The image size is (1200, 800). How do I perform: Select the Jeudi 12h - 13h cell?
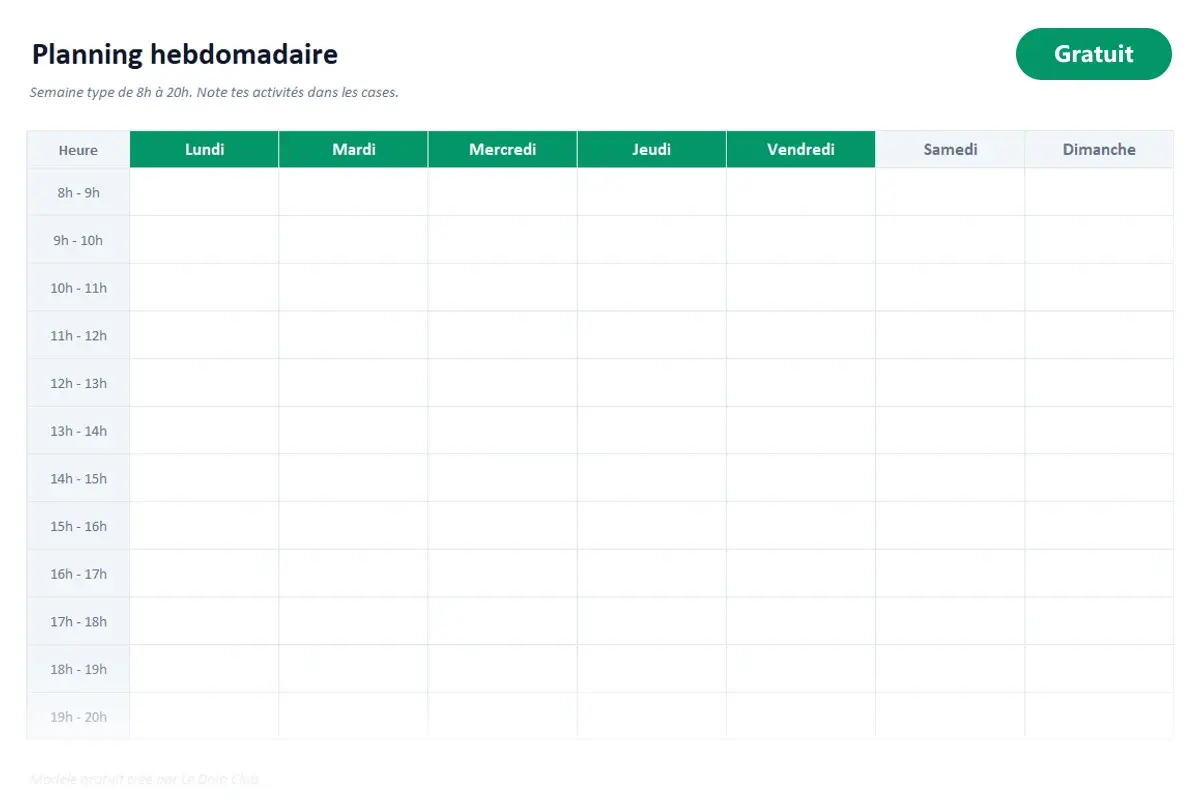[x=651, y=383]
